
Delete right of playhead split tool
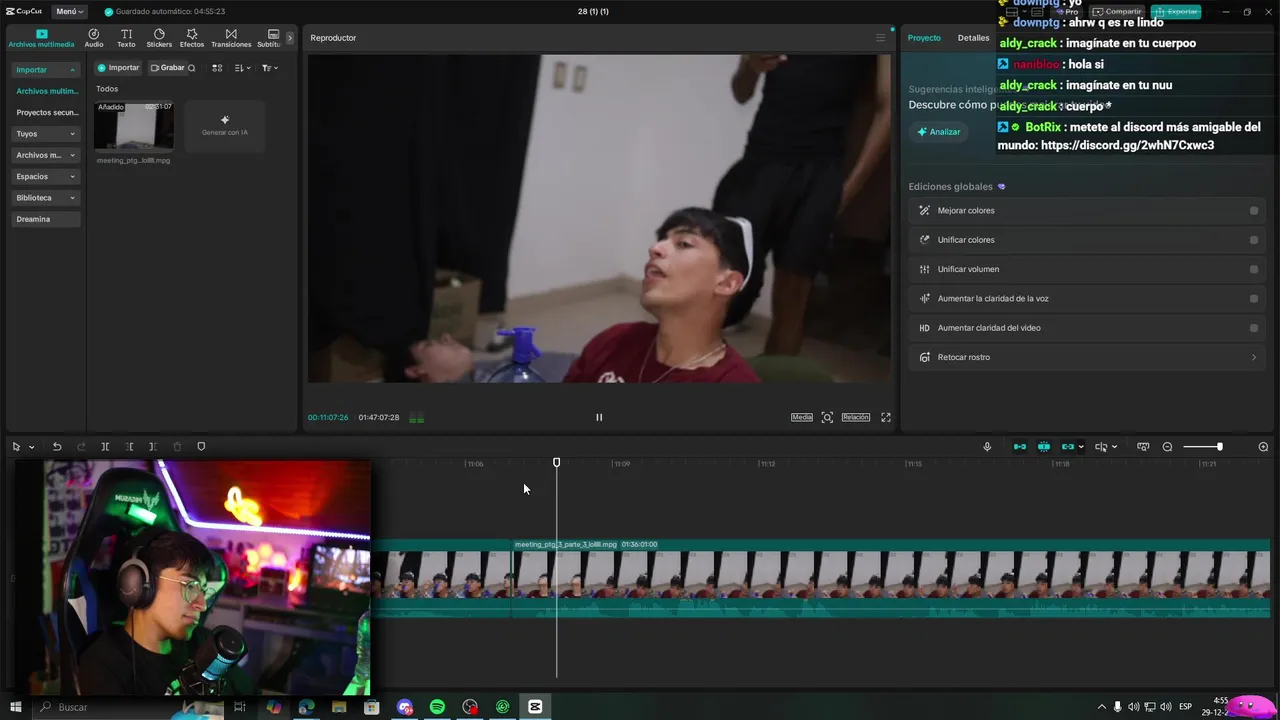pos(153,447)
